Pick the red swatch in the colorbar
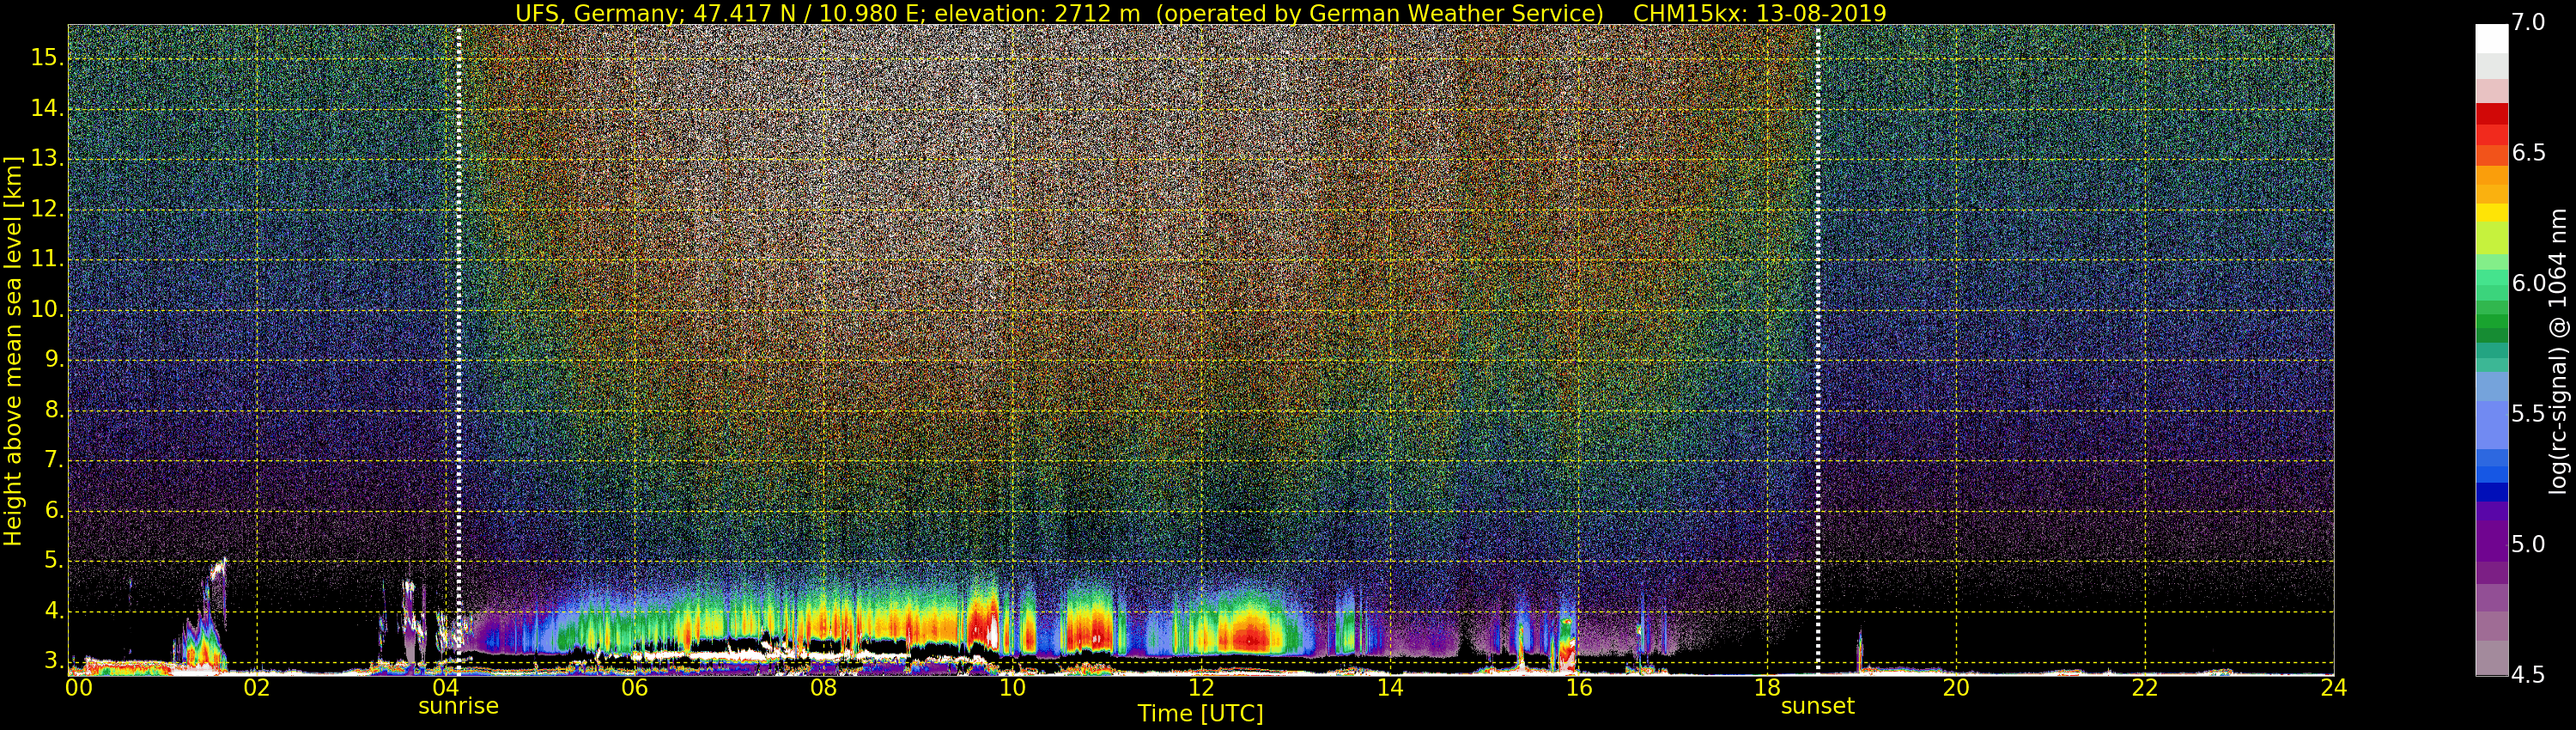This screenshot has height=730, width=2576. [x=2491, y=115]
